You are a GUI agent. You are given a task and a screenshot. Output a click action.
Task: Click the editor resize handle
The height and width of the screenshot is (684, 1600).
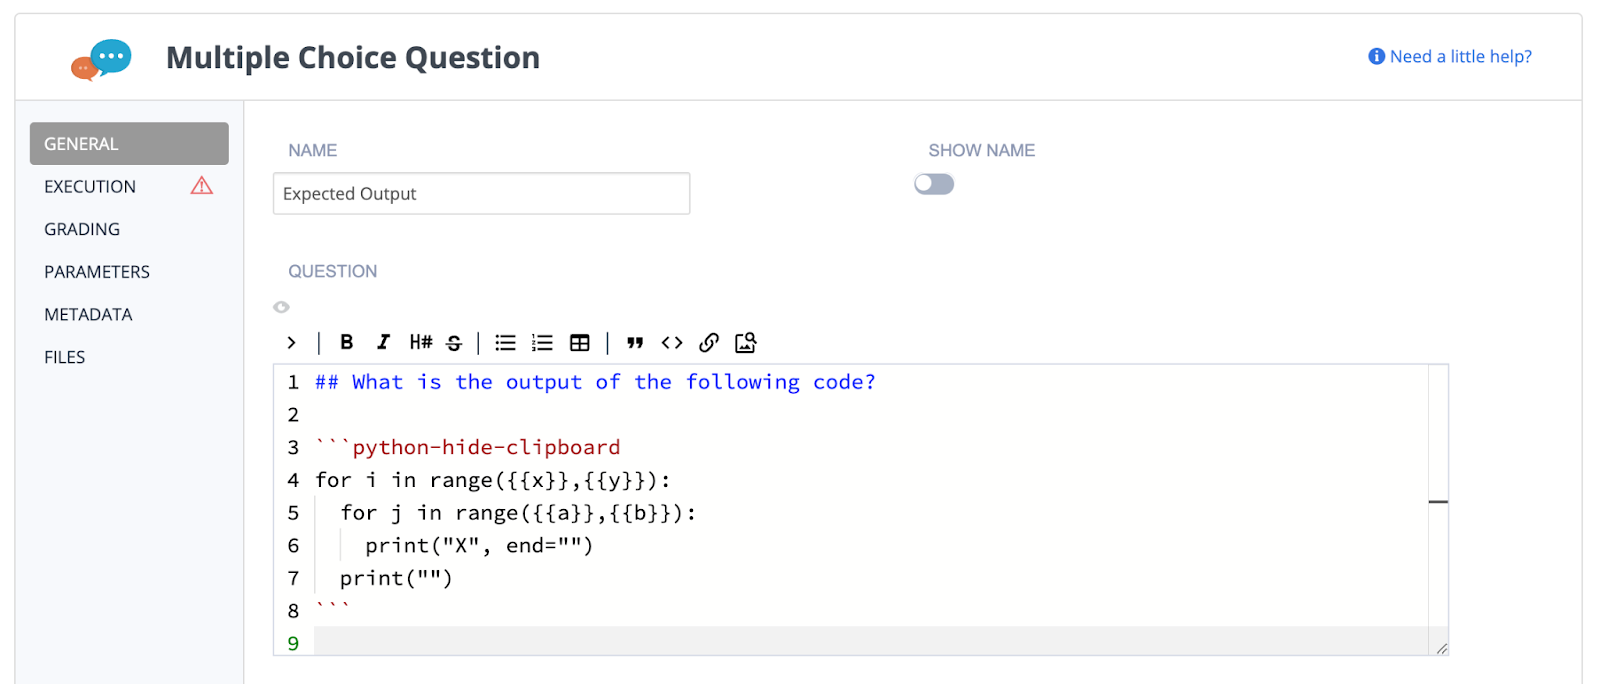click(1441, 648)
